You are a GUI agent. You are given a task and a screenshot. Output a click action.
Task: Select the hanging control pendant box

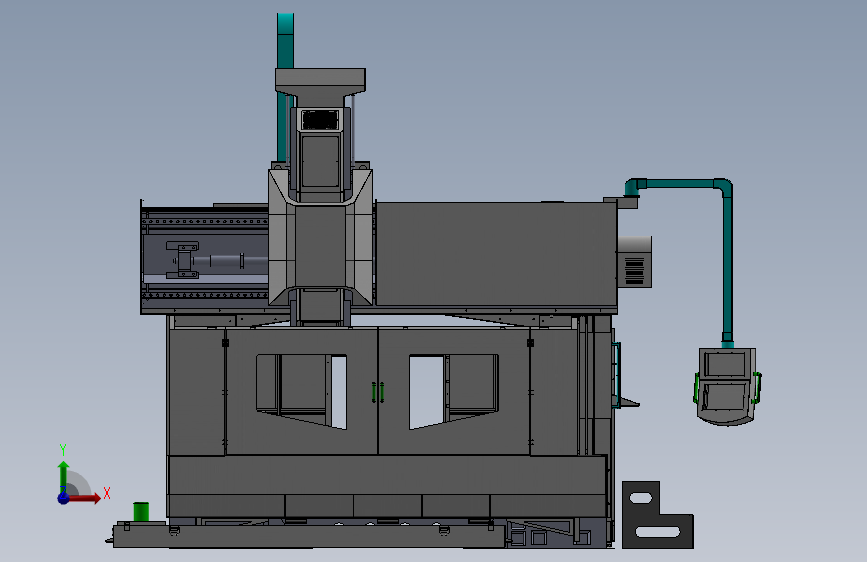[727, 386]
